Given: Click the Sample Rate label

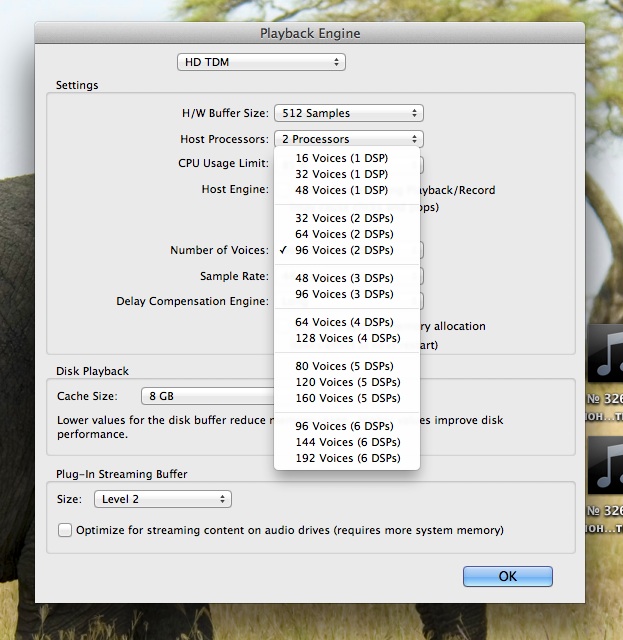Looking at the screenshot, I should [x=234, y=276].
